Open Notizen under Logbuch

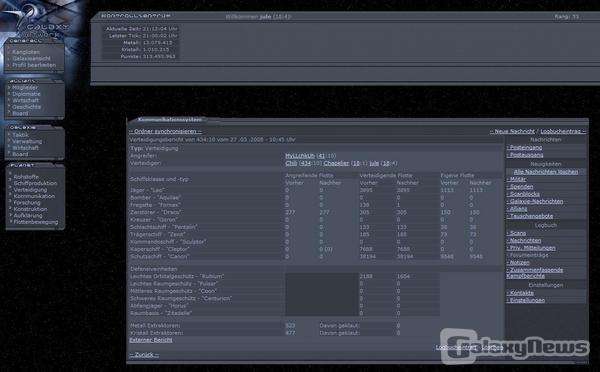point(518,263)
